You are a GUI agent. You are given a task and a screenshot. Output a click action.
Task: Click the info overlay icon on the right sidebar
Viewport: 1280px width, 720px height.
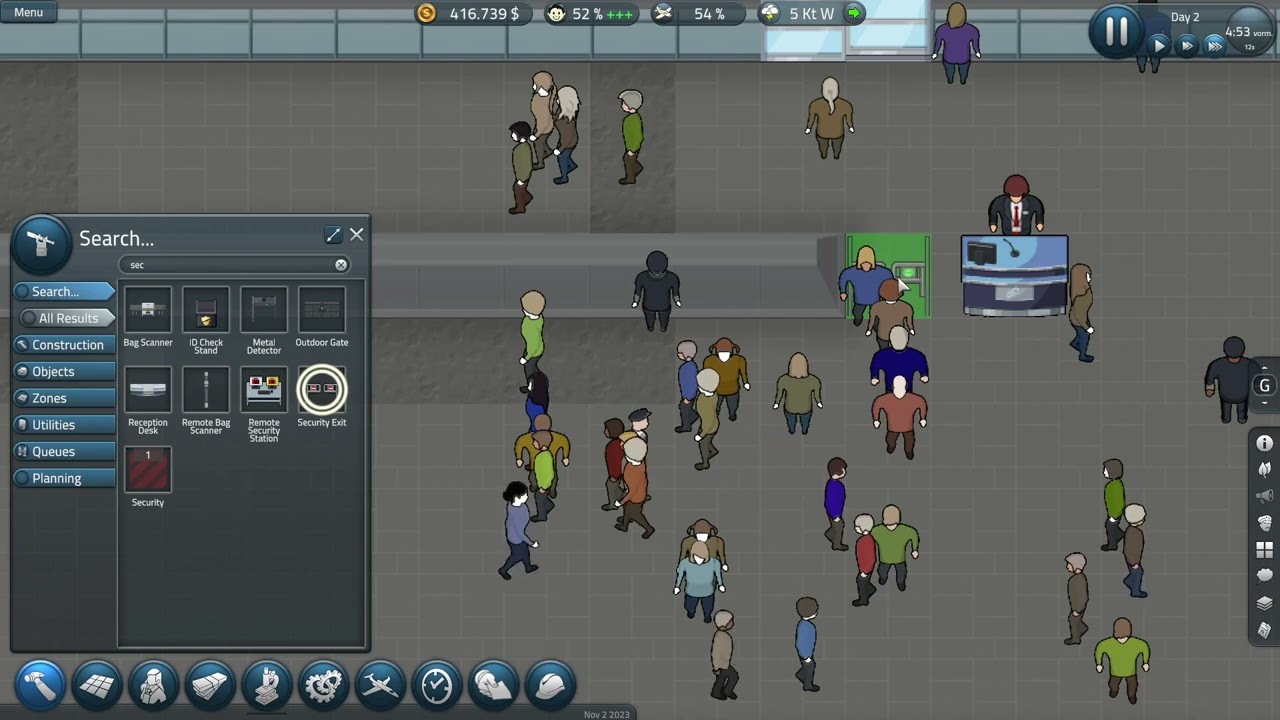coord(1264,443)
